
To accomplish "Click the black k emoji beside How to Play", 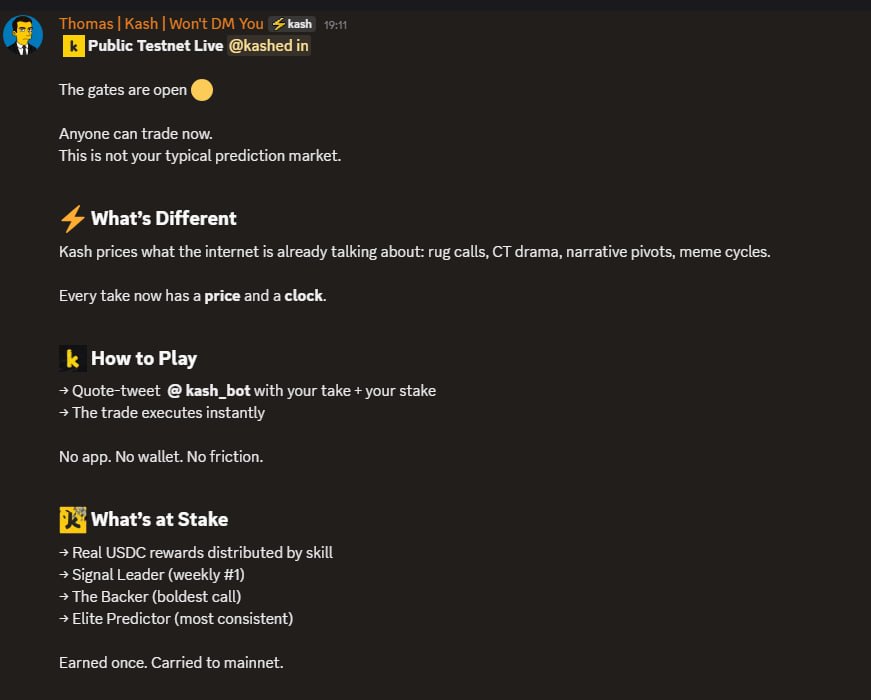I will pos(73,358).
